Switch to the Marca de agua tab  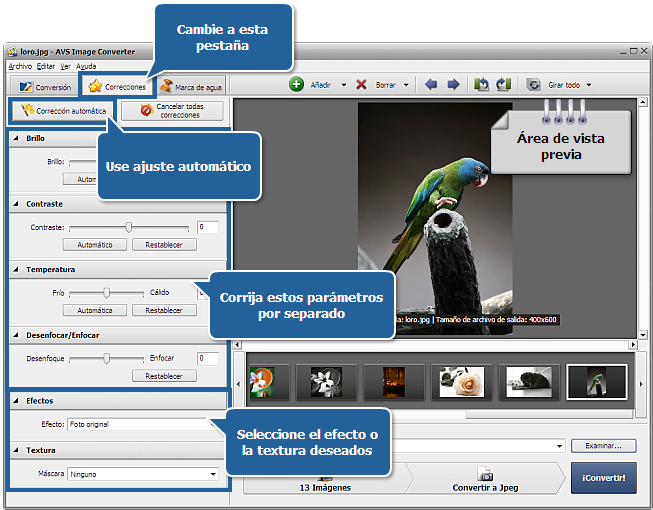click(192, 86)
